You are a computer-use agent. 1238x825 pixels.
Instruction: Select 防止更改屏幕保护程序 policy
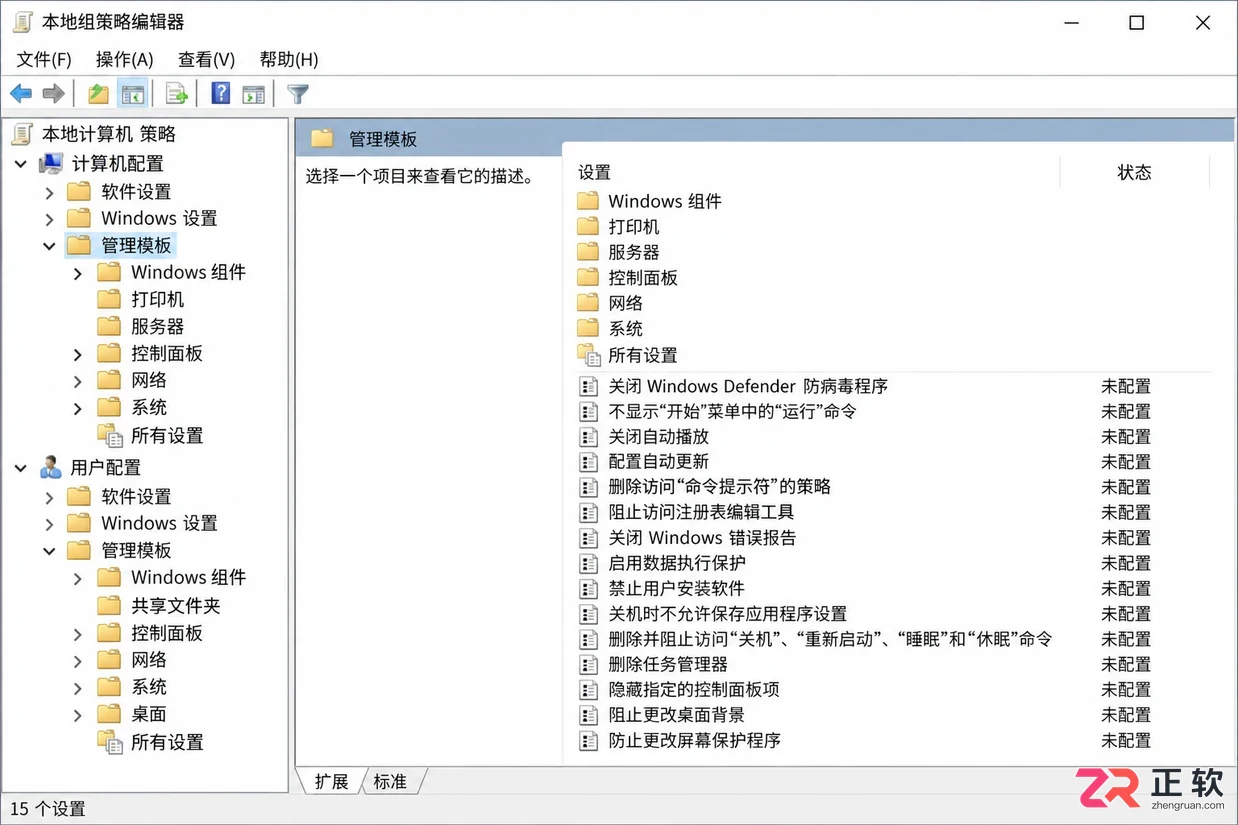[x=694, y=740]
